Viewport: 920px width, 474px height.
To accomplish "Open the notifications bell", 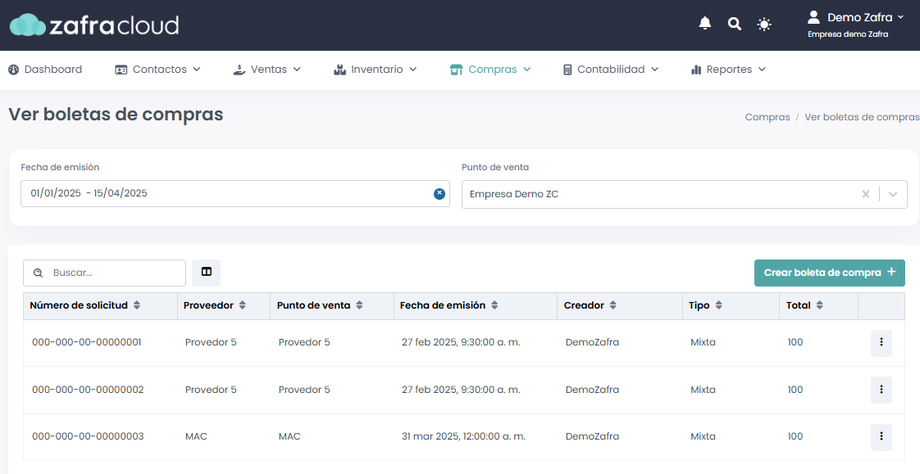I will [x=705, y=23].
